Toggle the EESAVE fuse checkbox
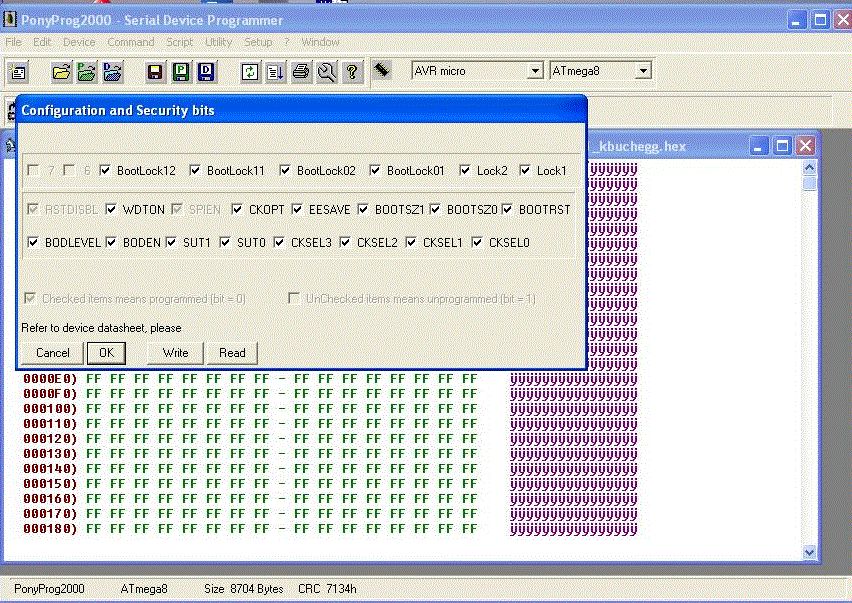The image size is (852, 603). point(297,209)
